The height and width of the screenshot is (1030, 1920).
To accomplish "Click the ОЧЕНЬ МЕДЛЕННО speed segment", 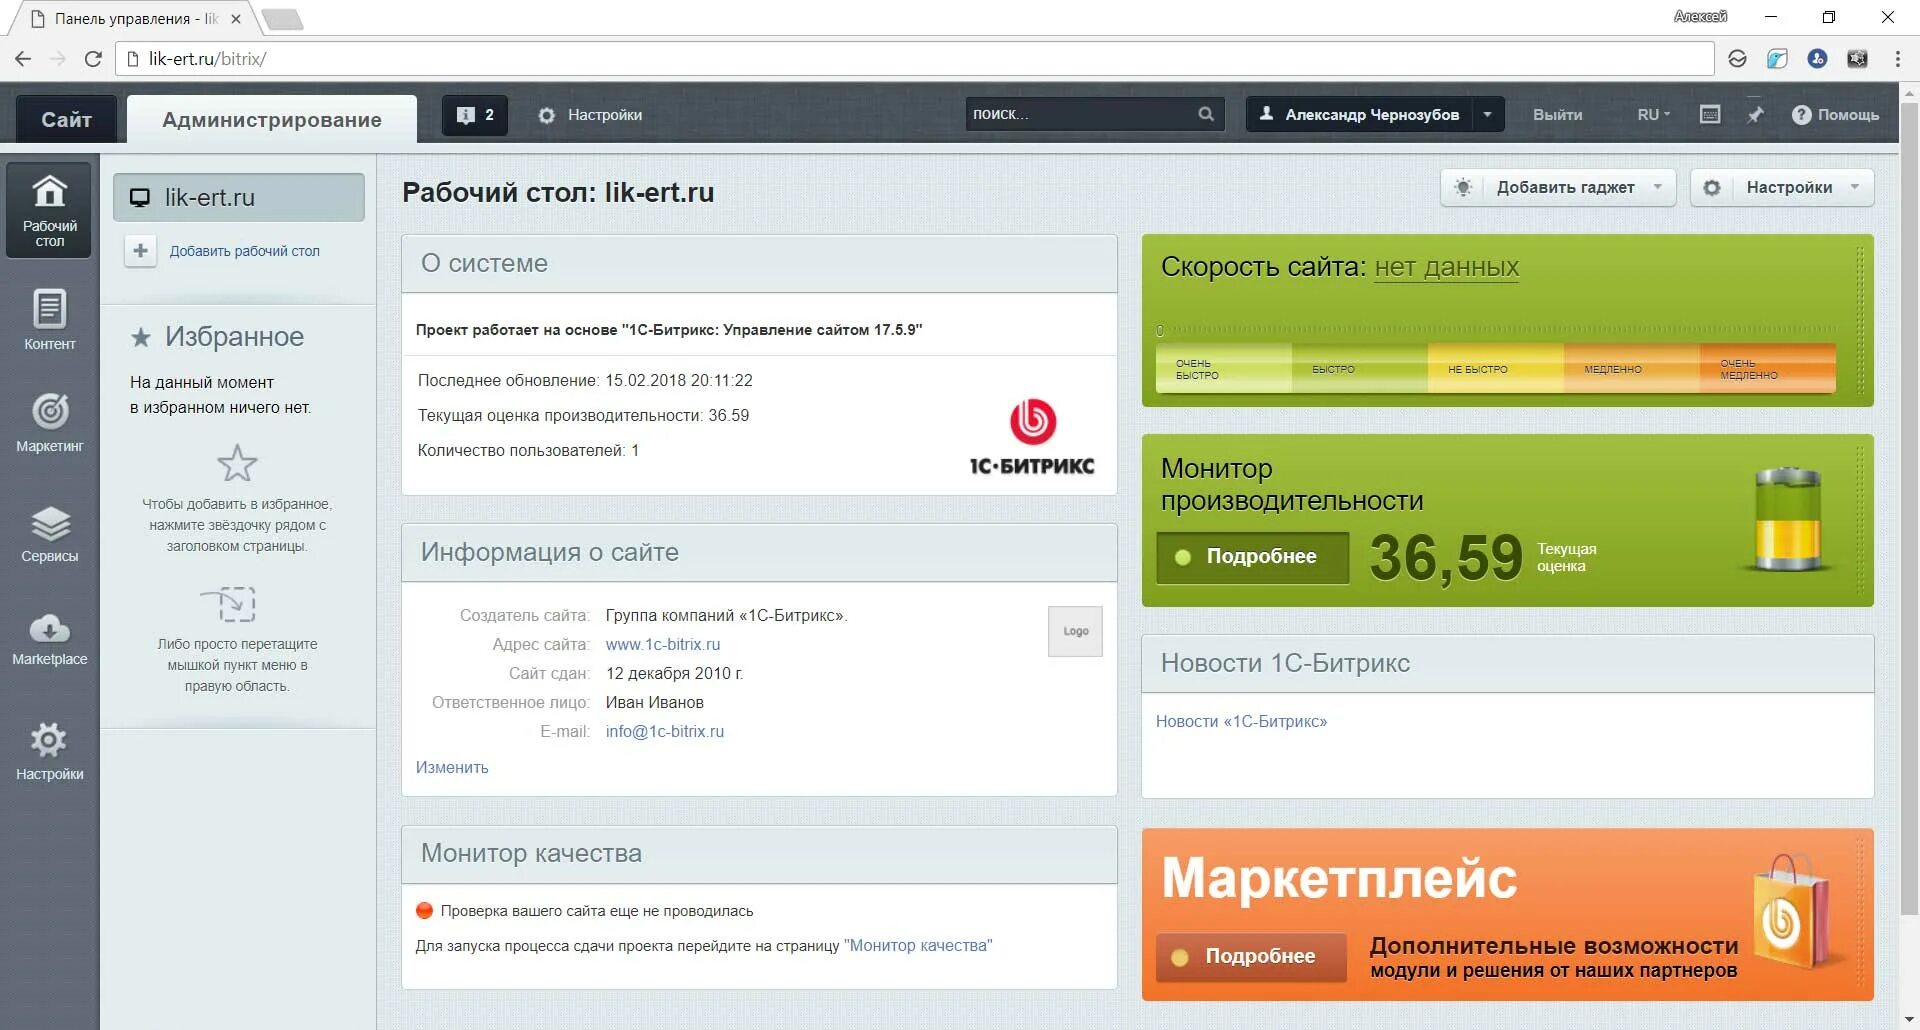I will click(1768, 369).
